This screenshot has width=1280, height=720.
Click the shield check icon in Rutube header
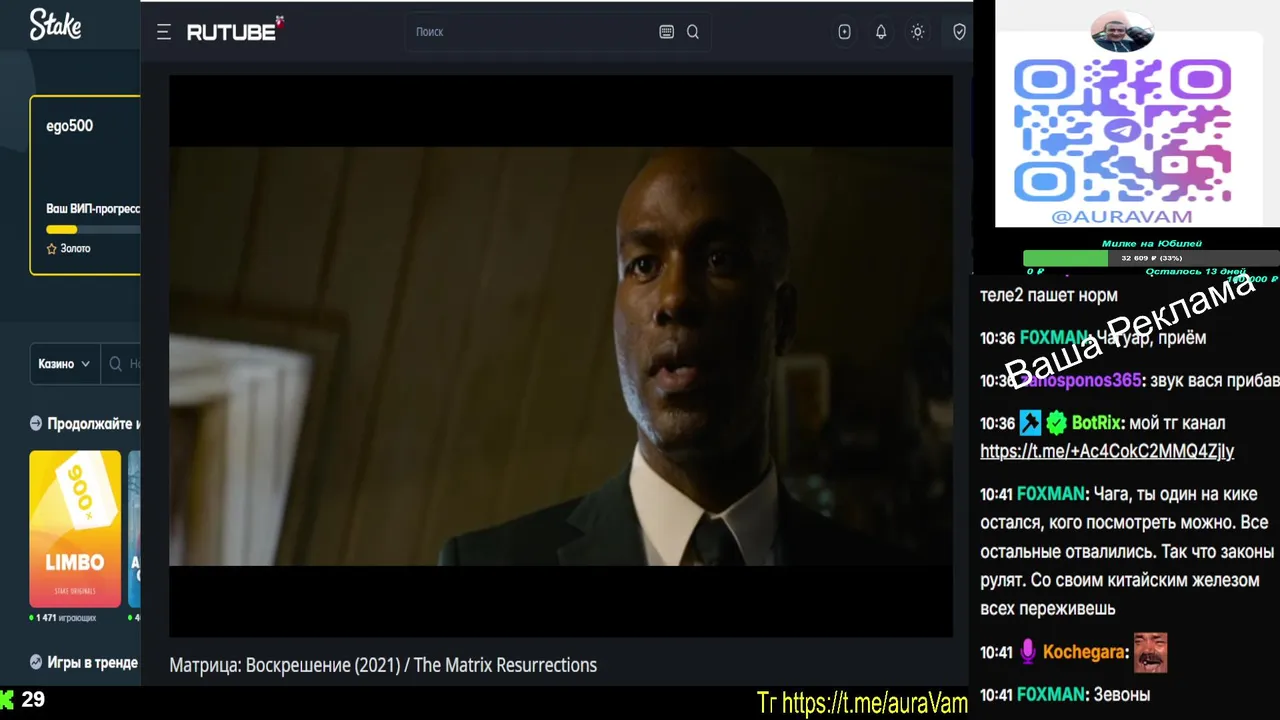tap(959, 32)
